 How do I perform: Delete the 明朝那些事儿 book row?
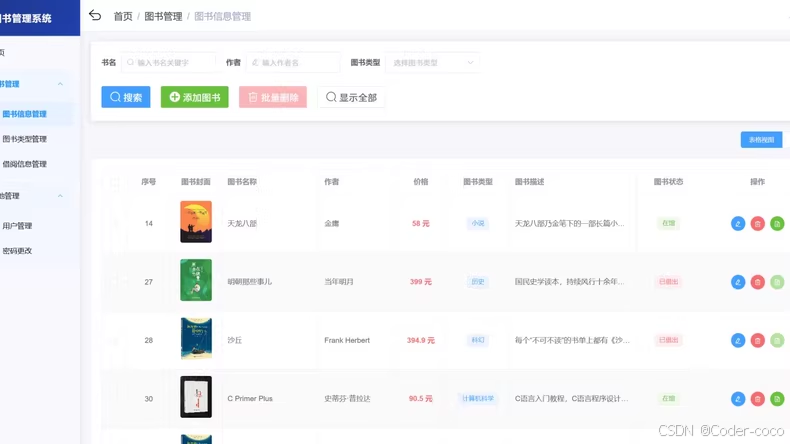point(757,282)
